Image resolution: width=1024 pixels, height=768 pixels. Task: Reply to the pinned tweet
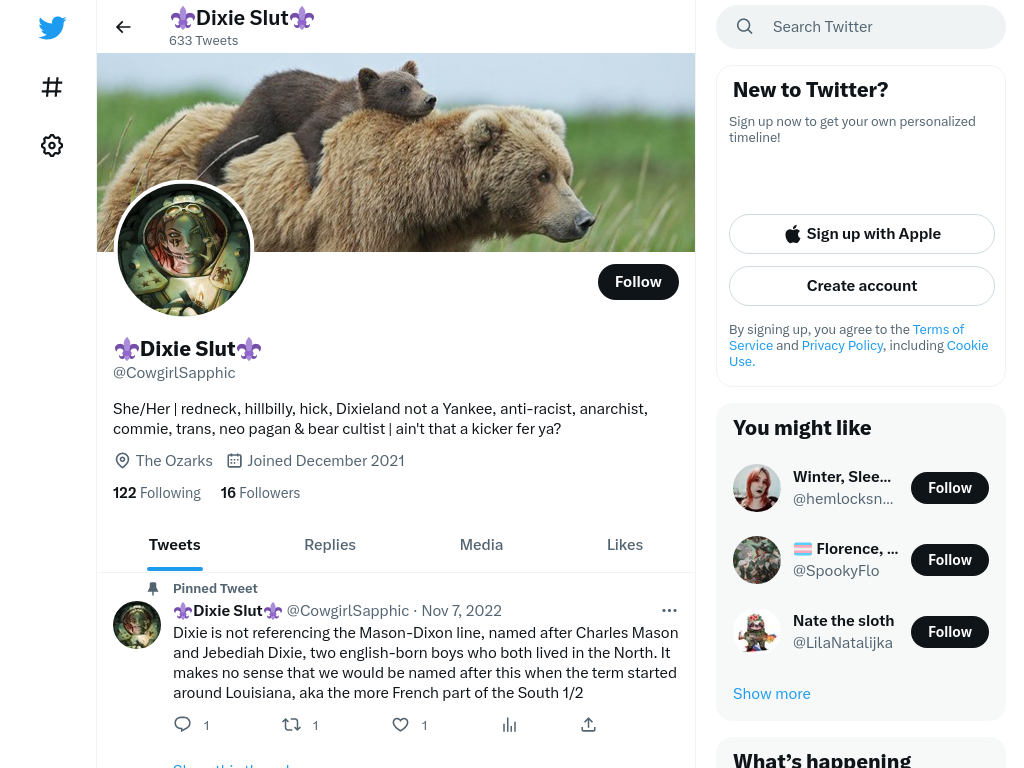[x=182, y=724]
